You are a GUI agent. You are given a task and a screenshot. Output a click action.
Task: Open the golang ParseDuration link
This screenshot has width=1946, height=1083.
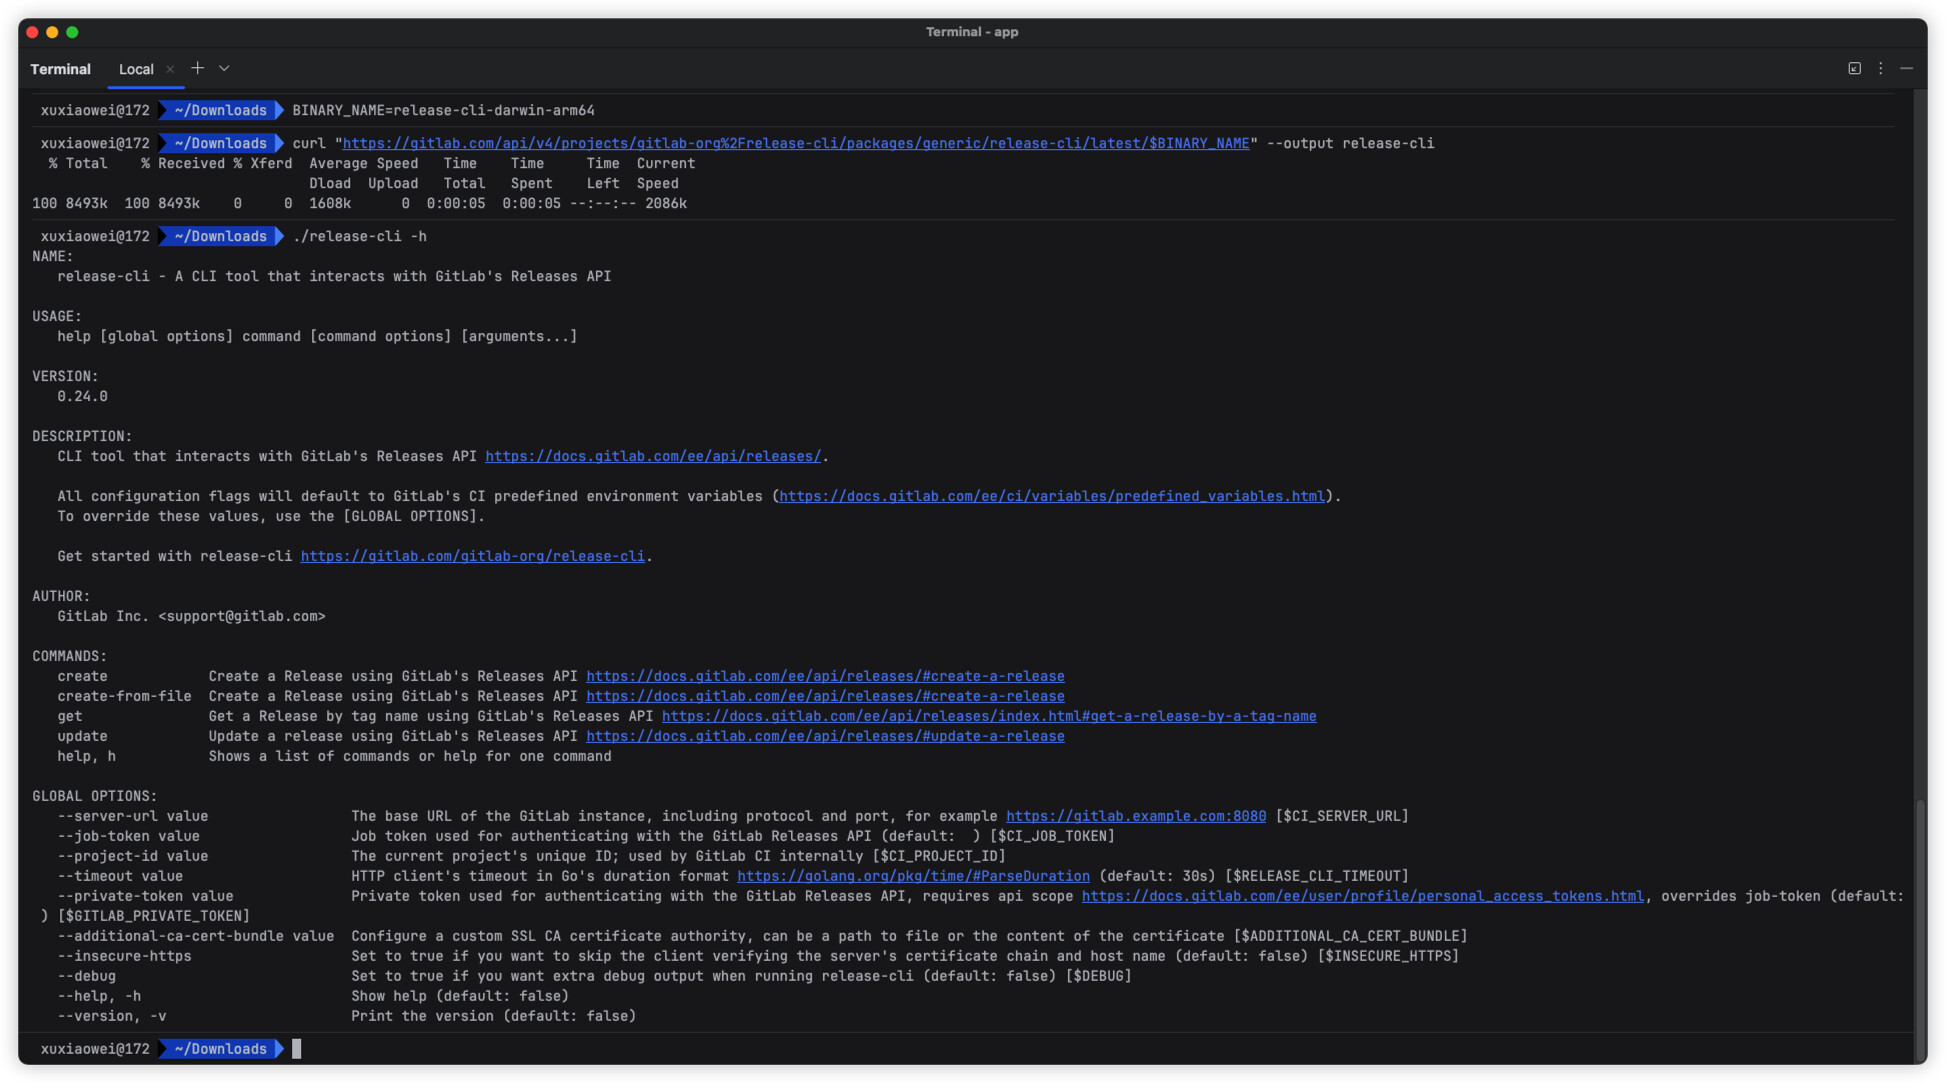pyautogui.click(x=913, y=876)
